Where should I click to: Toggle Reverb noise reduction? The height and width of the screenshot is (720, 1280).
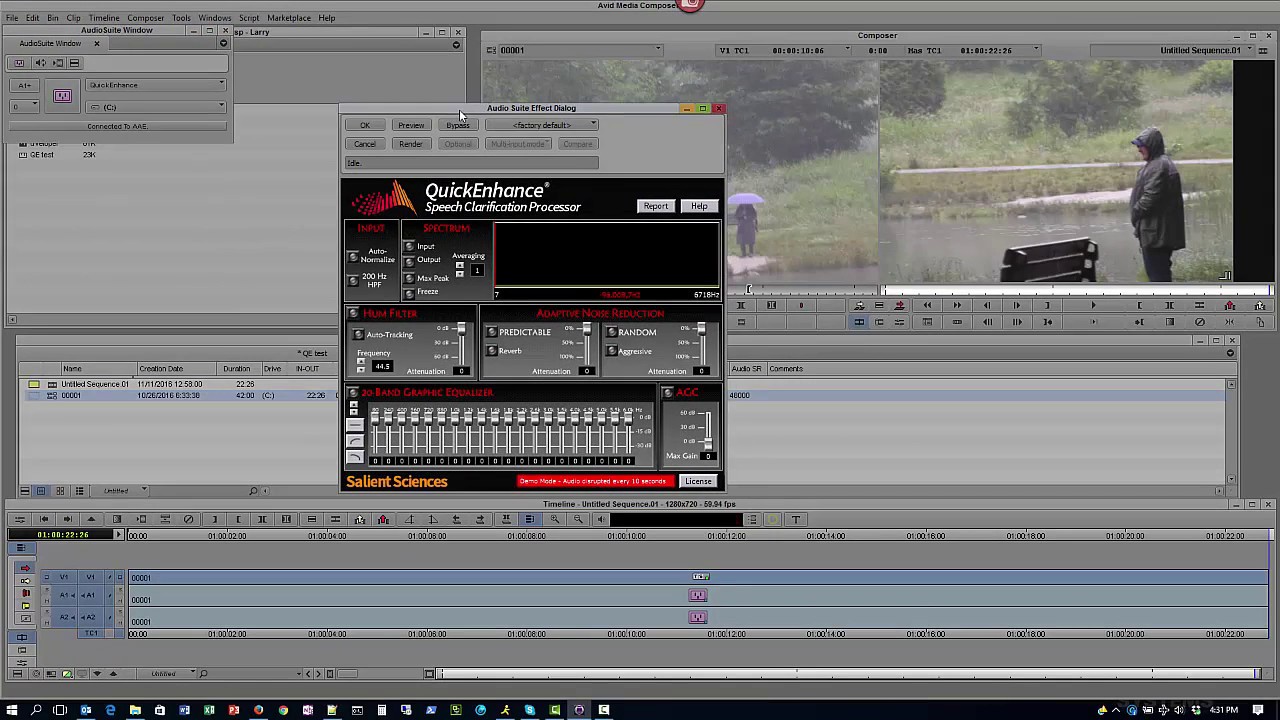click(492, 351)
